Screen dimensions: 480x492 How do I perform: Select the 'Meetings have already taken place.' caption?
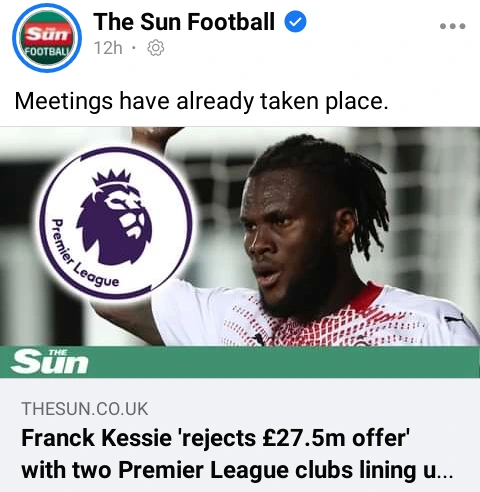tap(201, 101)
